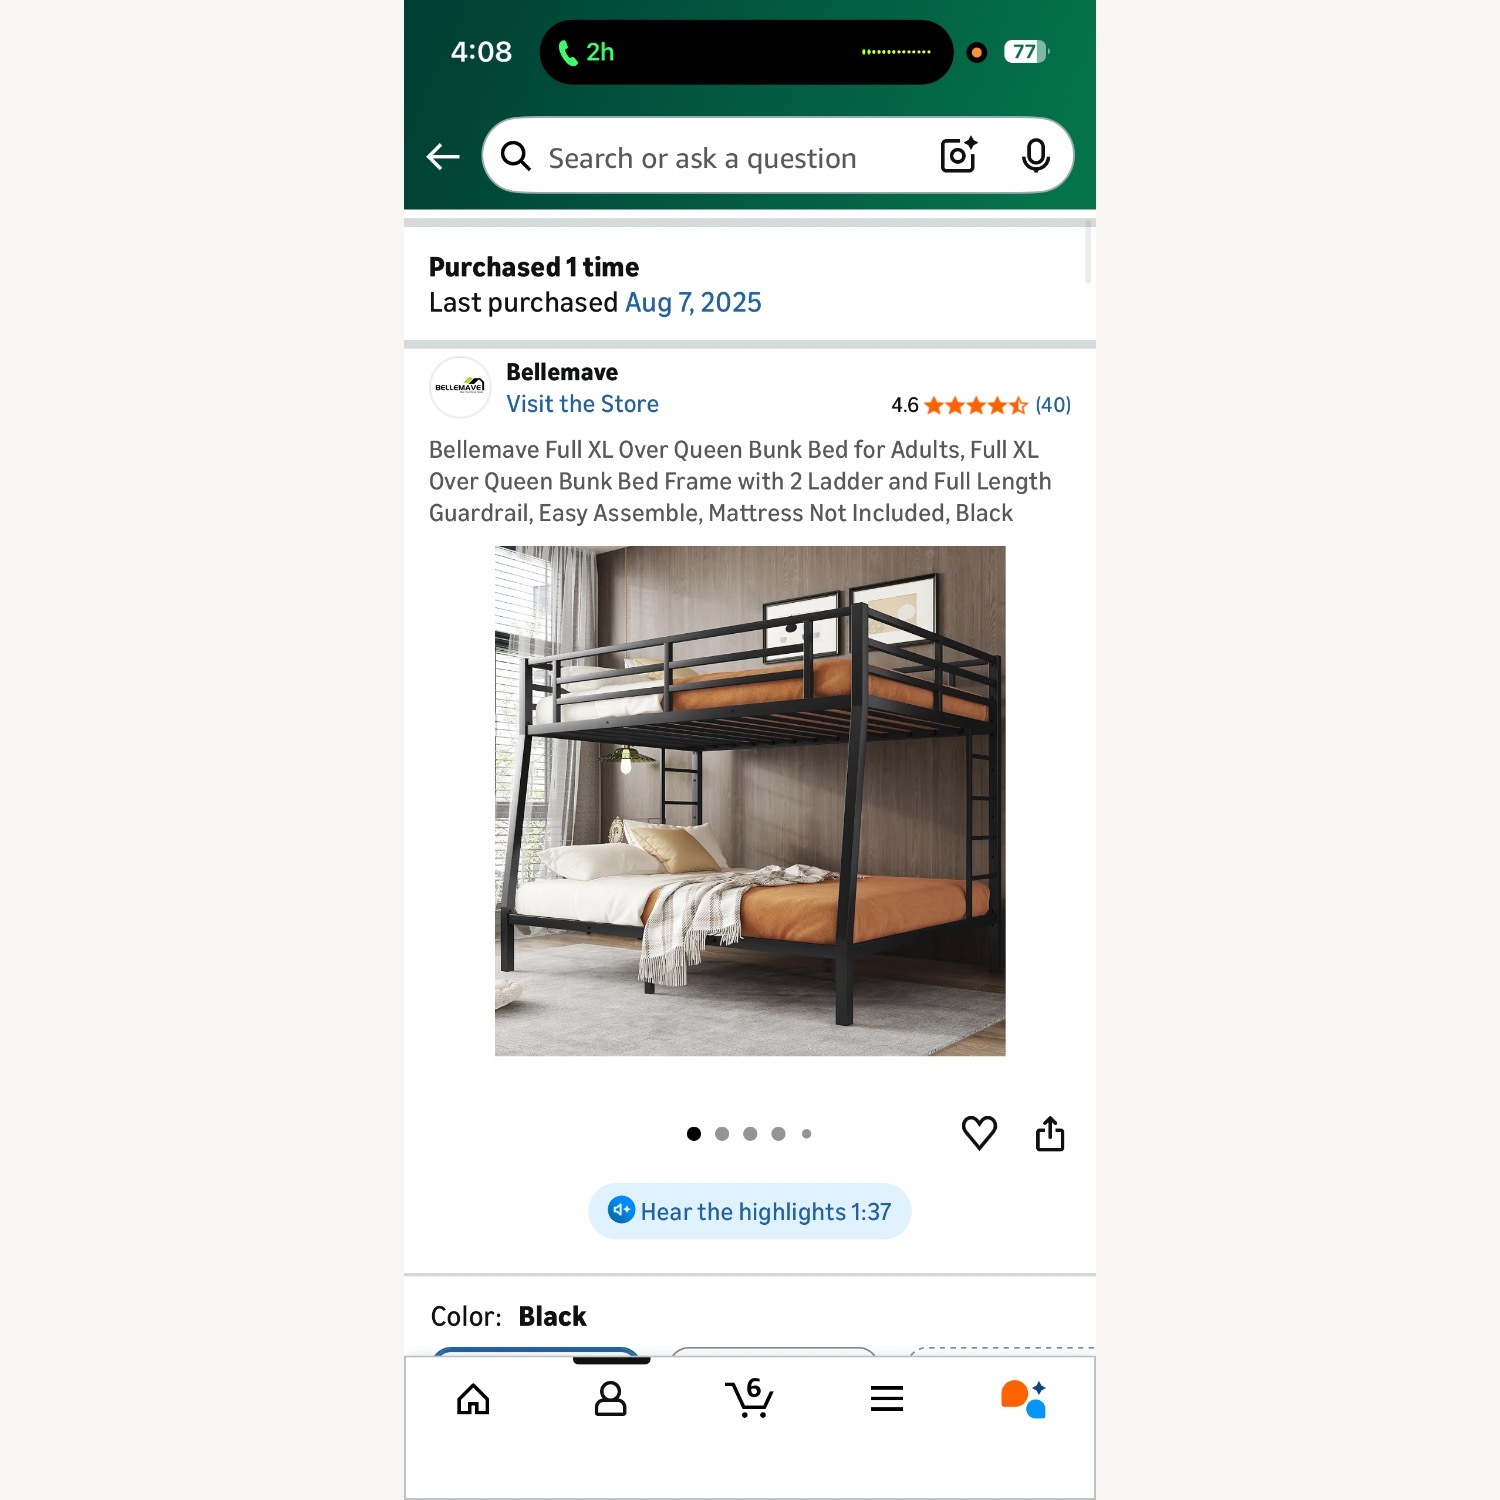1500x1500 pixels.
Task: Open the account profile tab
Action: pyautogui.click(x=610, y=1399)
